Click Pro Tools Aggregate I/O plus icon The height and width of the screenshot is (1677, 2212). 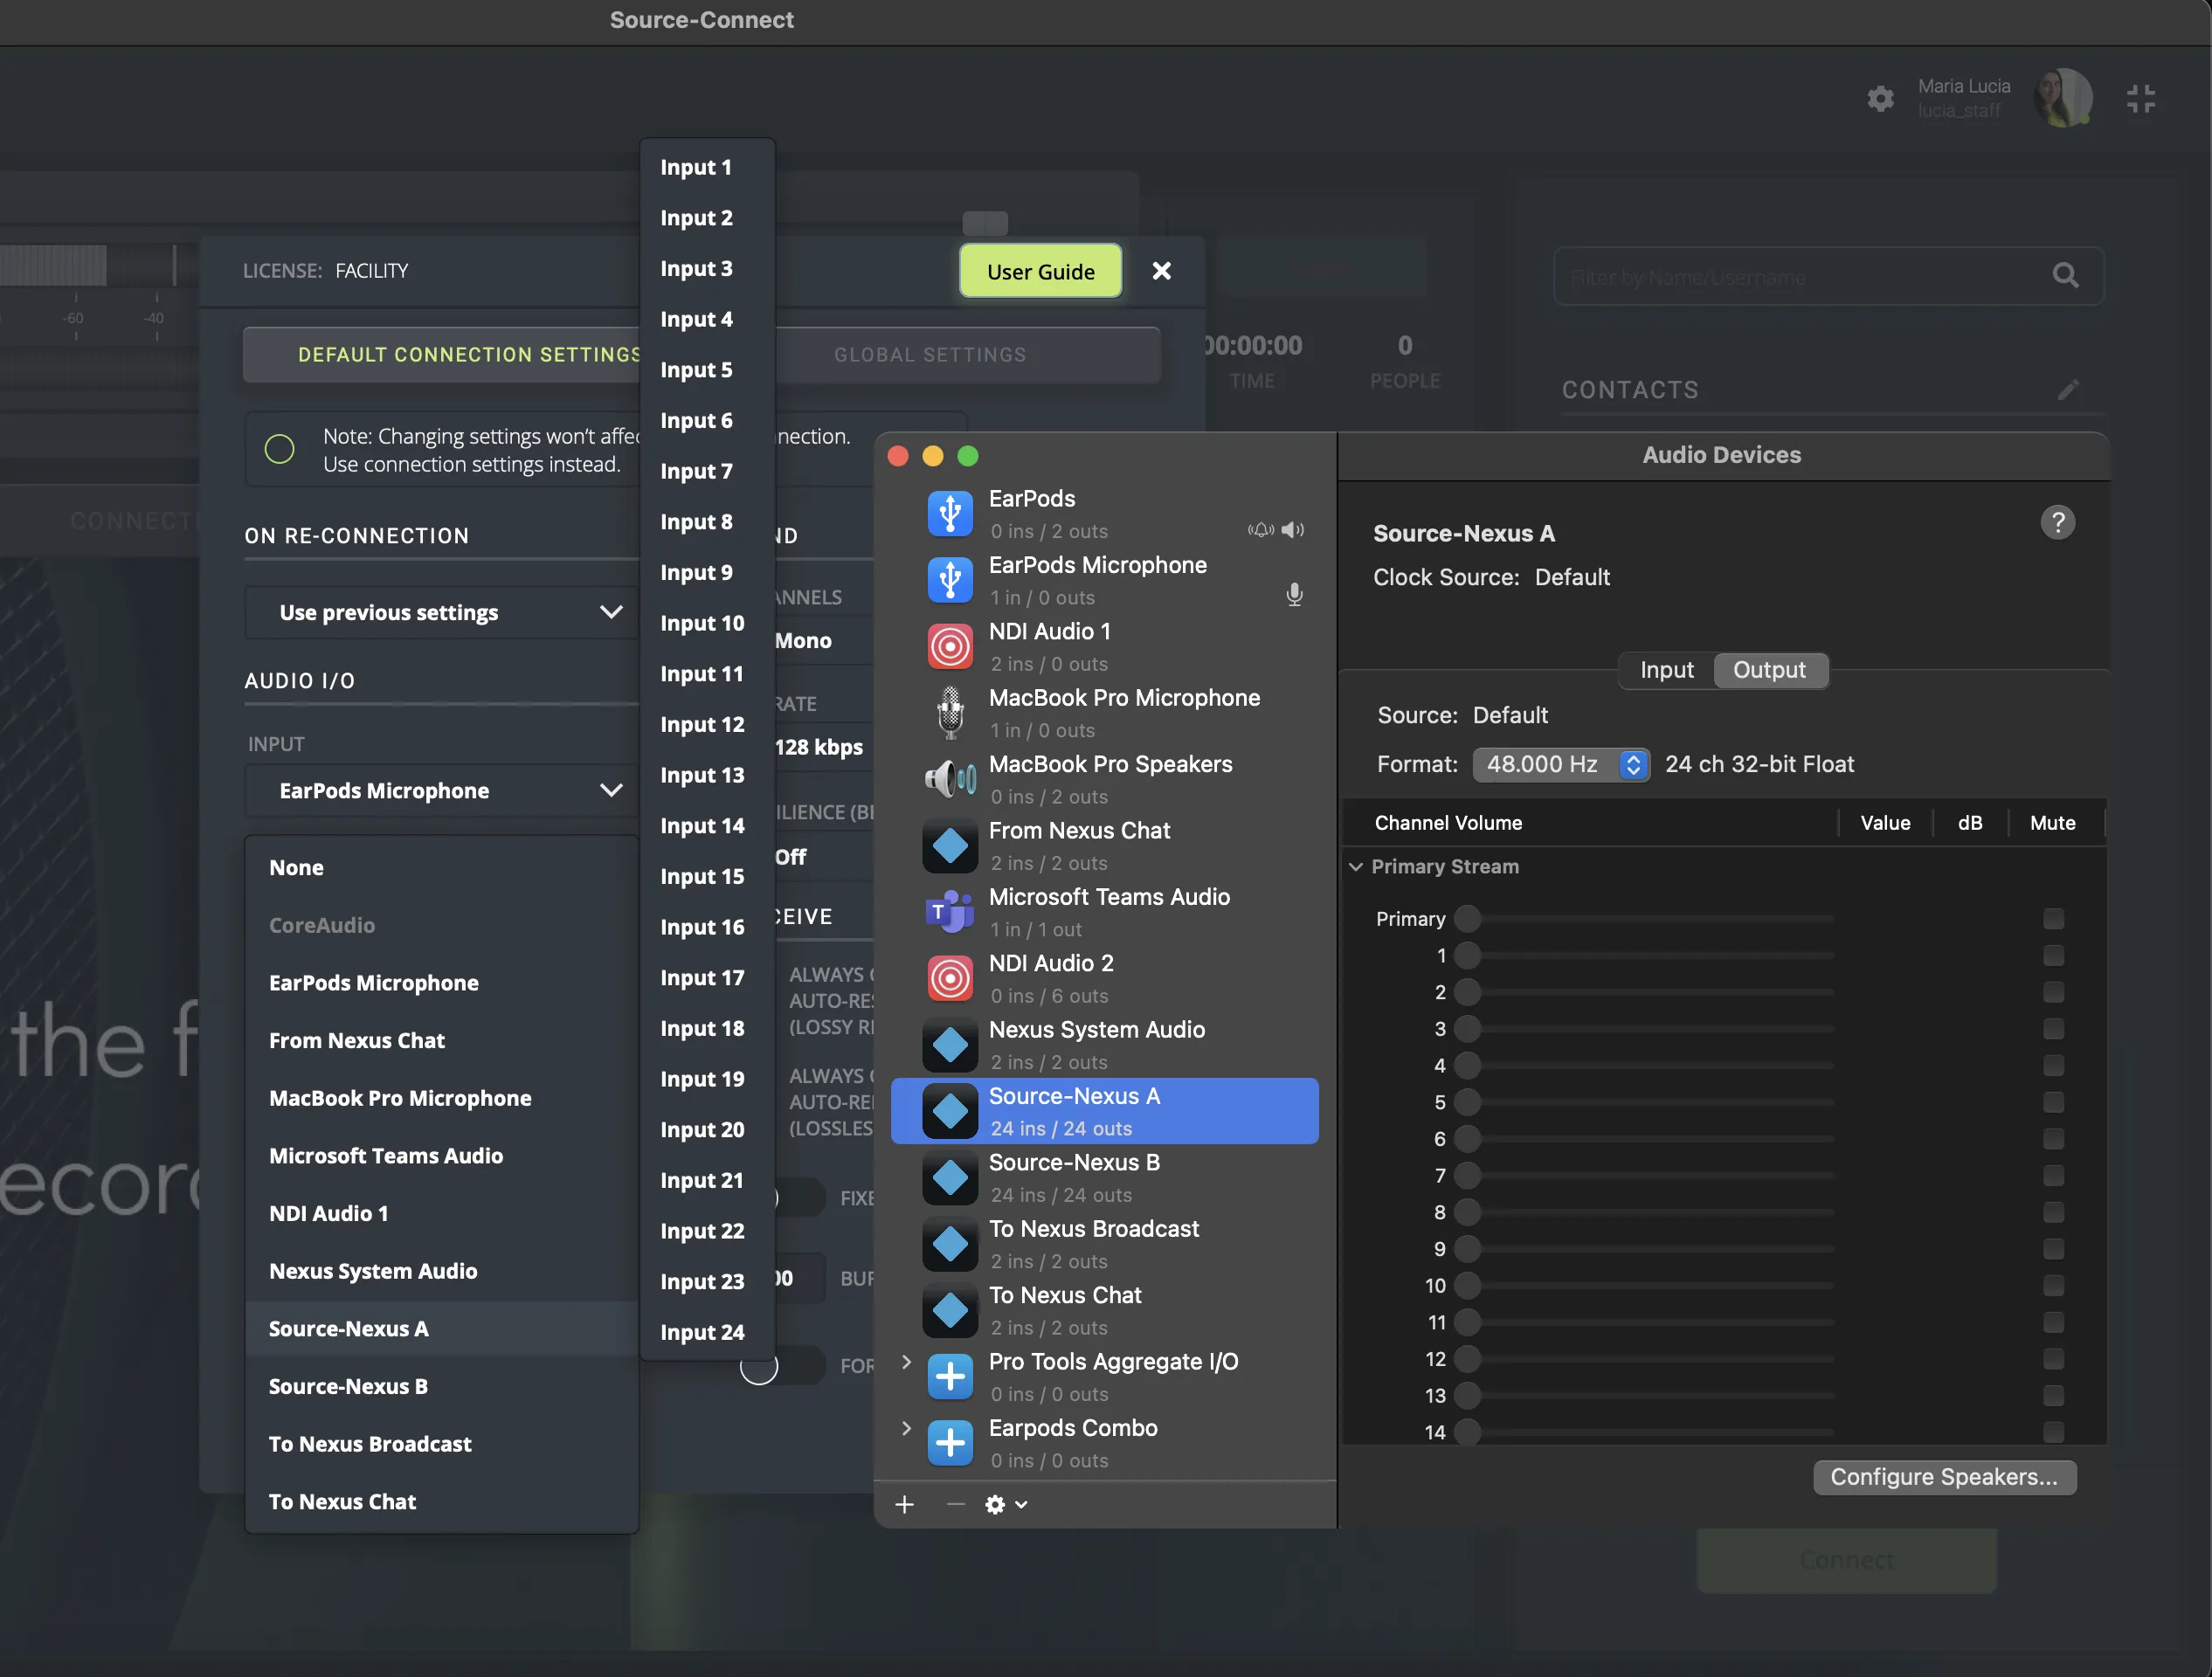(x=950, y=1377)
